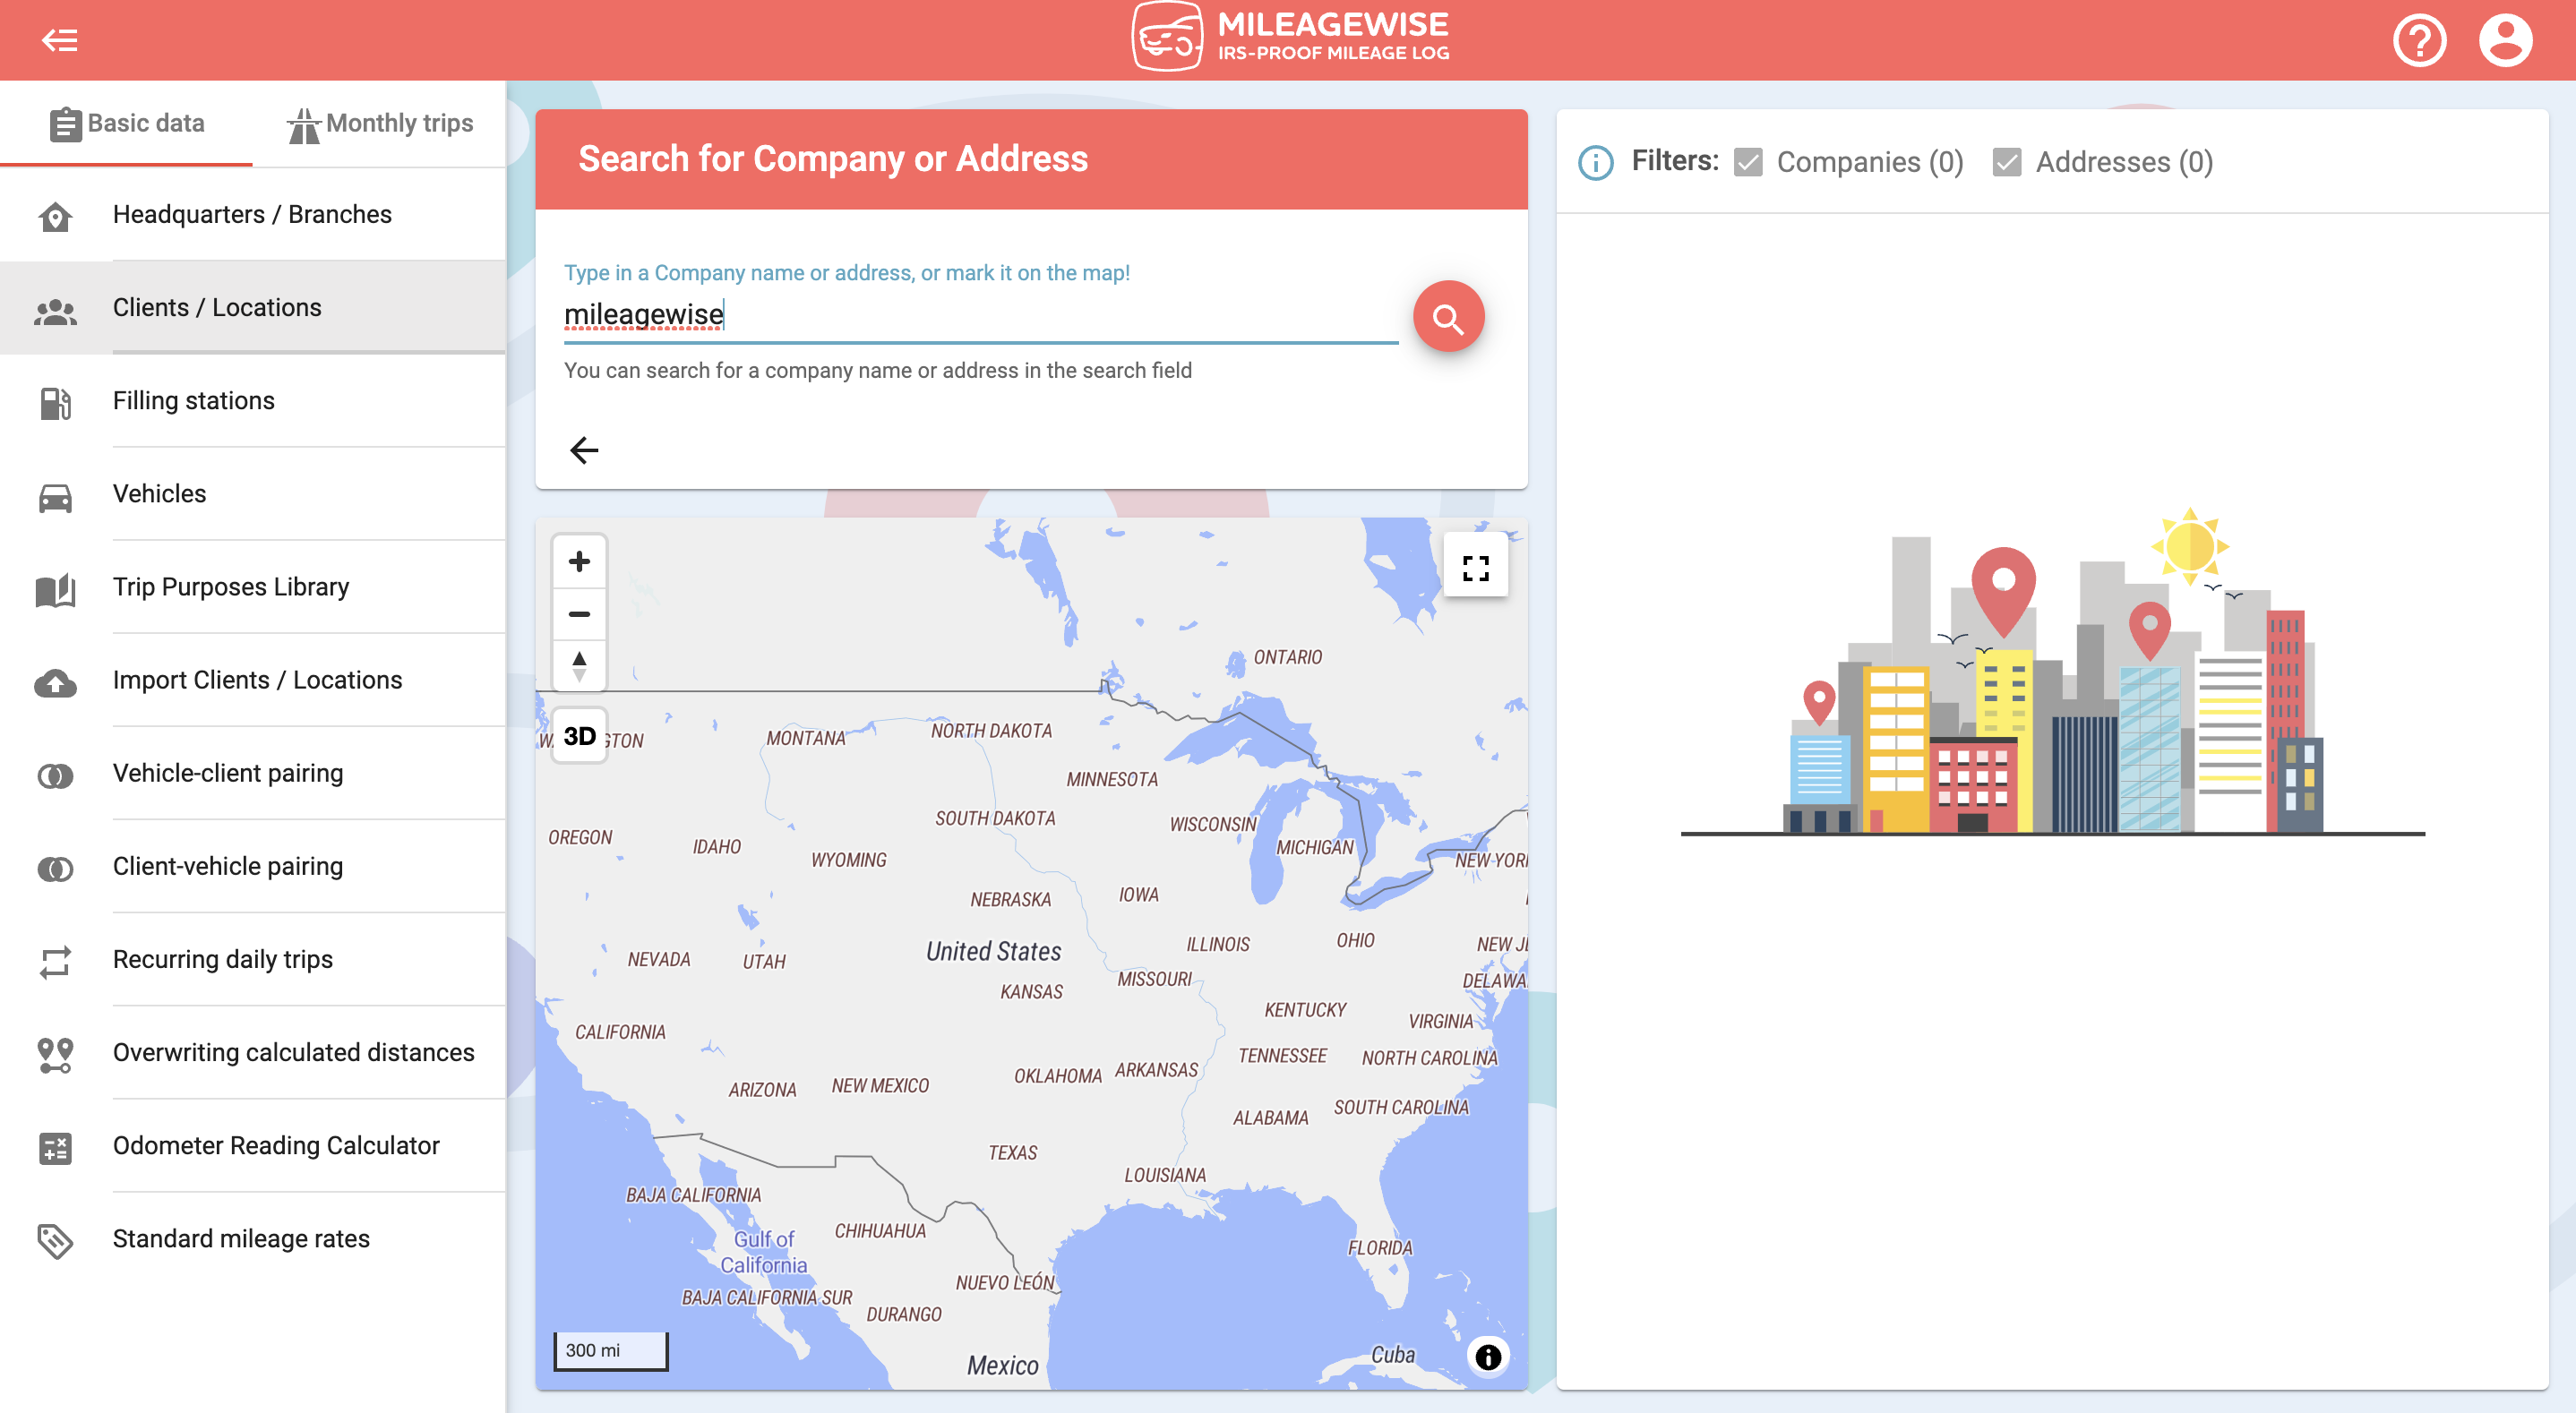The width and height of the screenshot is (2576, 1413).
Task: Collapse the sidebar menu arrow icon
Action: coord(59,40)
